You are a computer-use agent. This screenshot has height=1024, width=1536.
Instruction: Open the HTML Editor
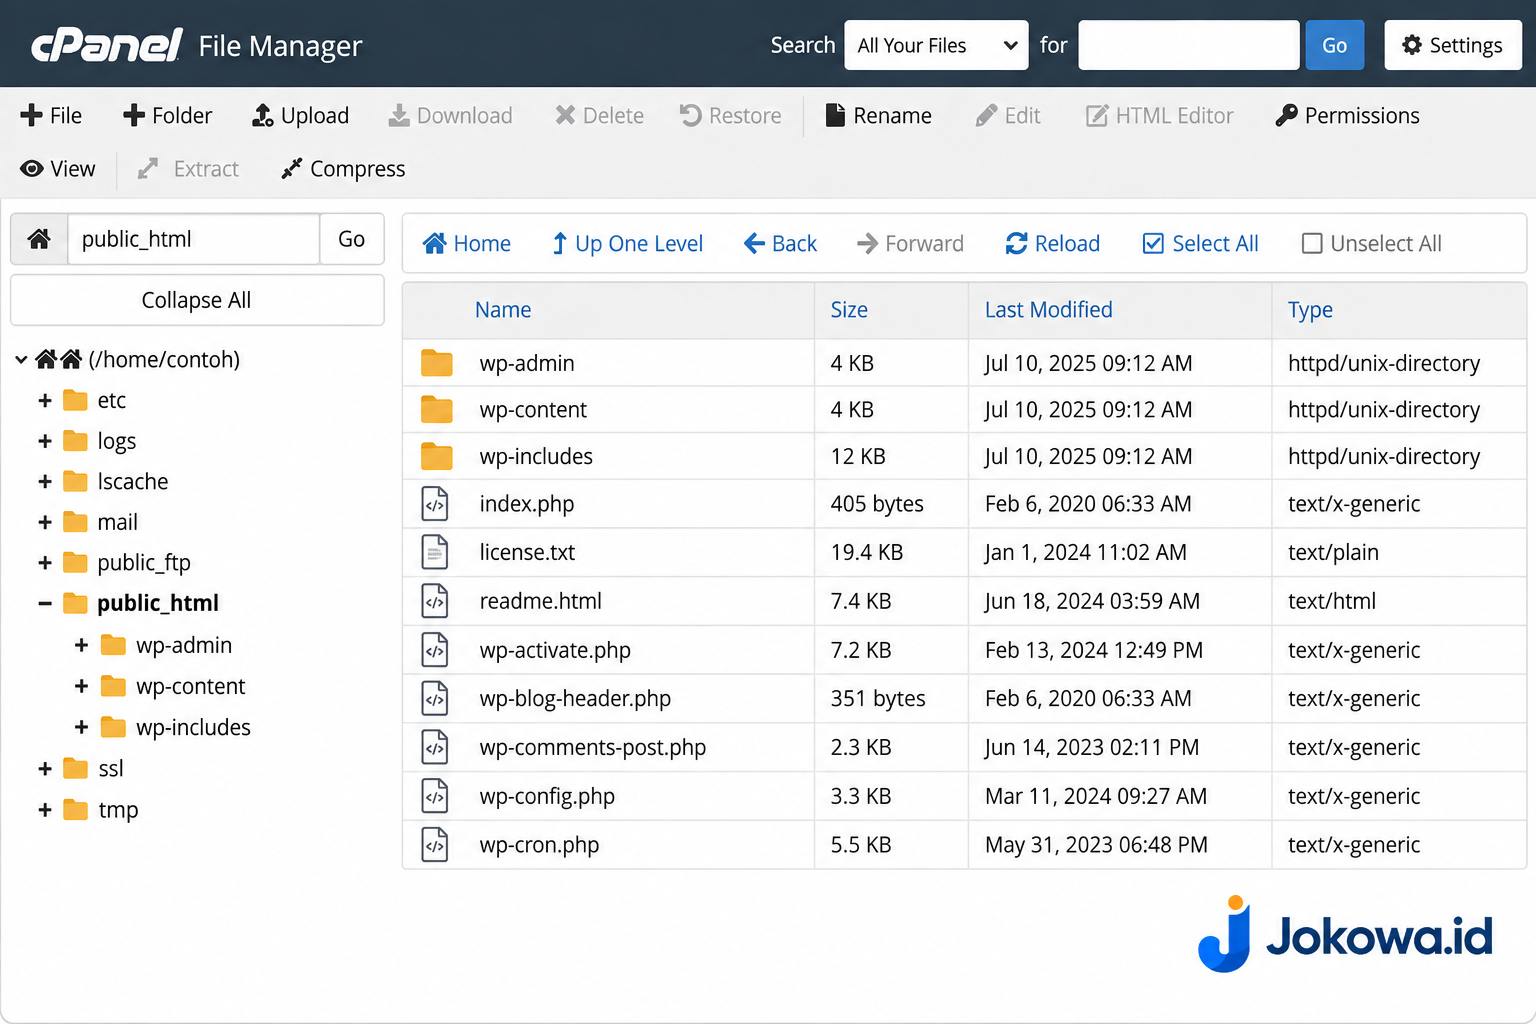pos(1160,115)
